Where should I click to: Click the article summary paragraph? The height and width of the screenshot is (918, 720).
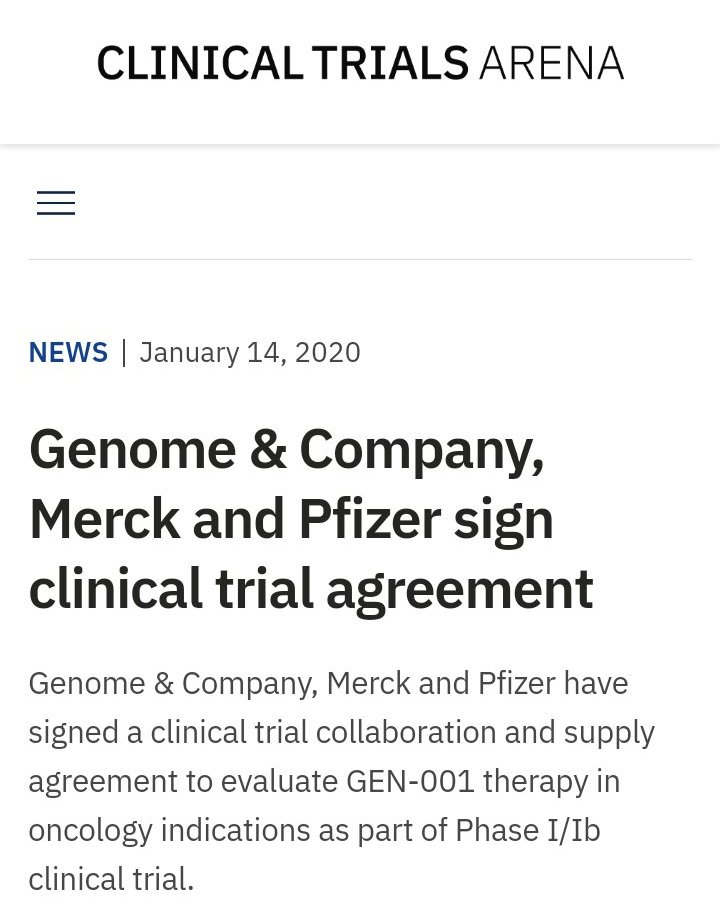(340, 781)
